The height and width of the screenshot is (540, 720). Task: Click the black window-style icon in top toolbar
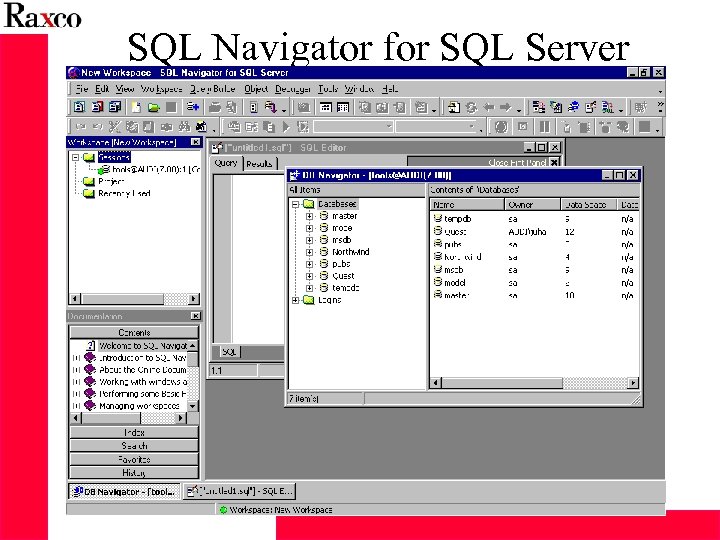[x=326, y=107]
